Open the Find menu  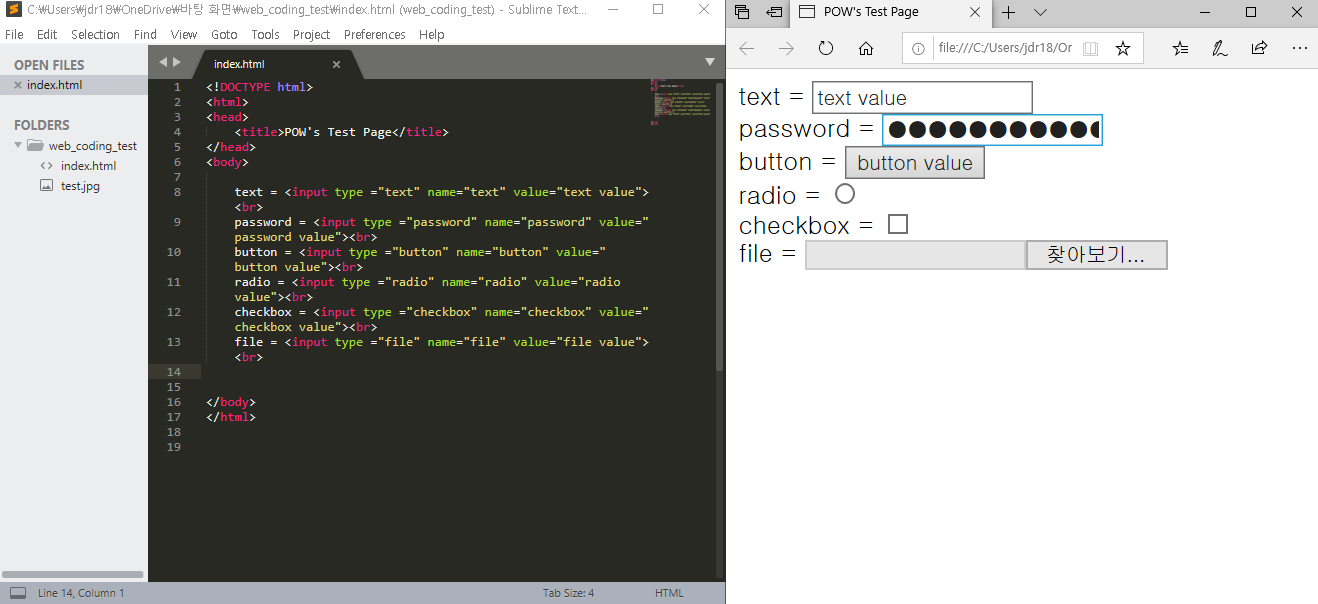[x=145, y=34]
